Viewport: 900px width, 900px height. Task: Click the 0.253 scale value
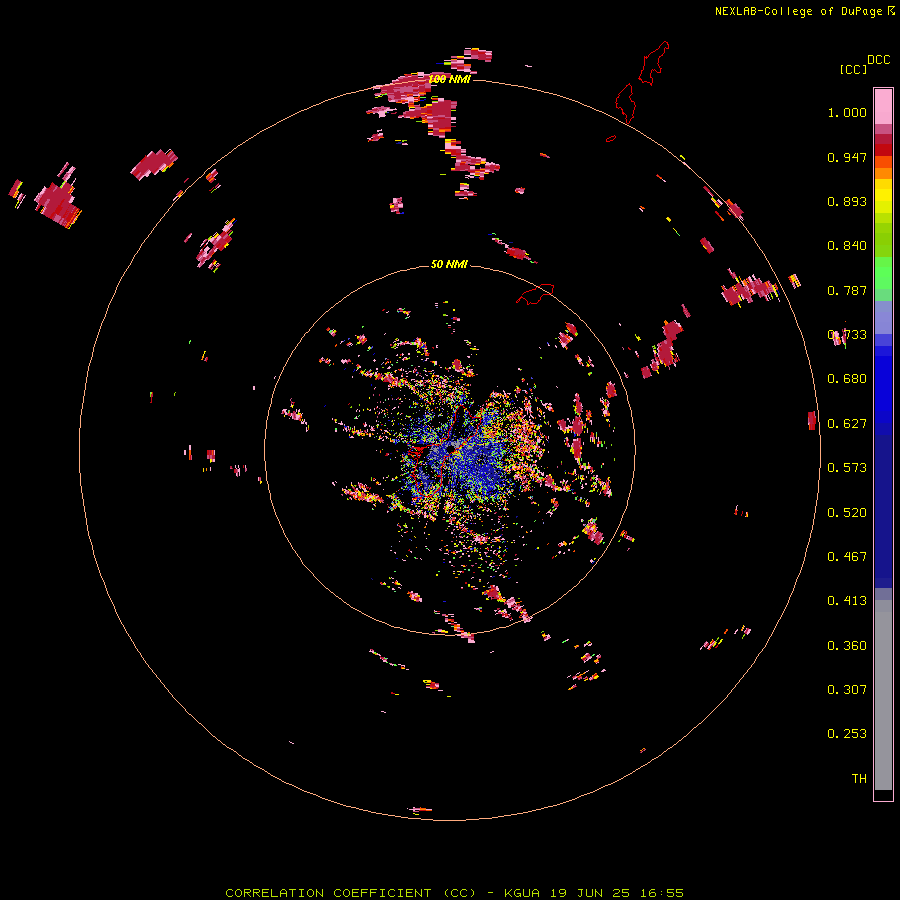click(847, 734)
